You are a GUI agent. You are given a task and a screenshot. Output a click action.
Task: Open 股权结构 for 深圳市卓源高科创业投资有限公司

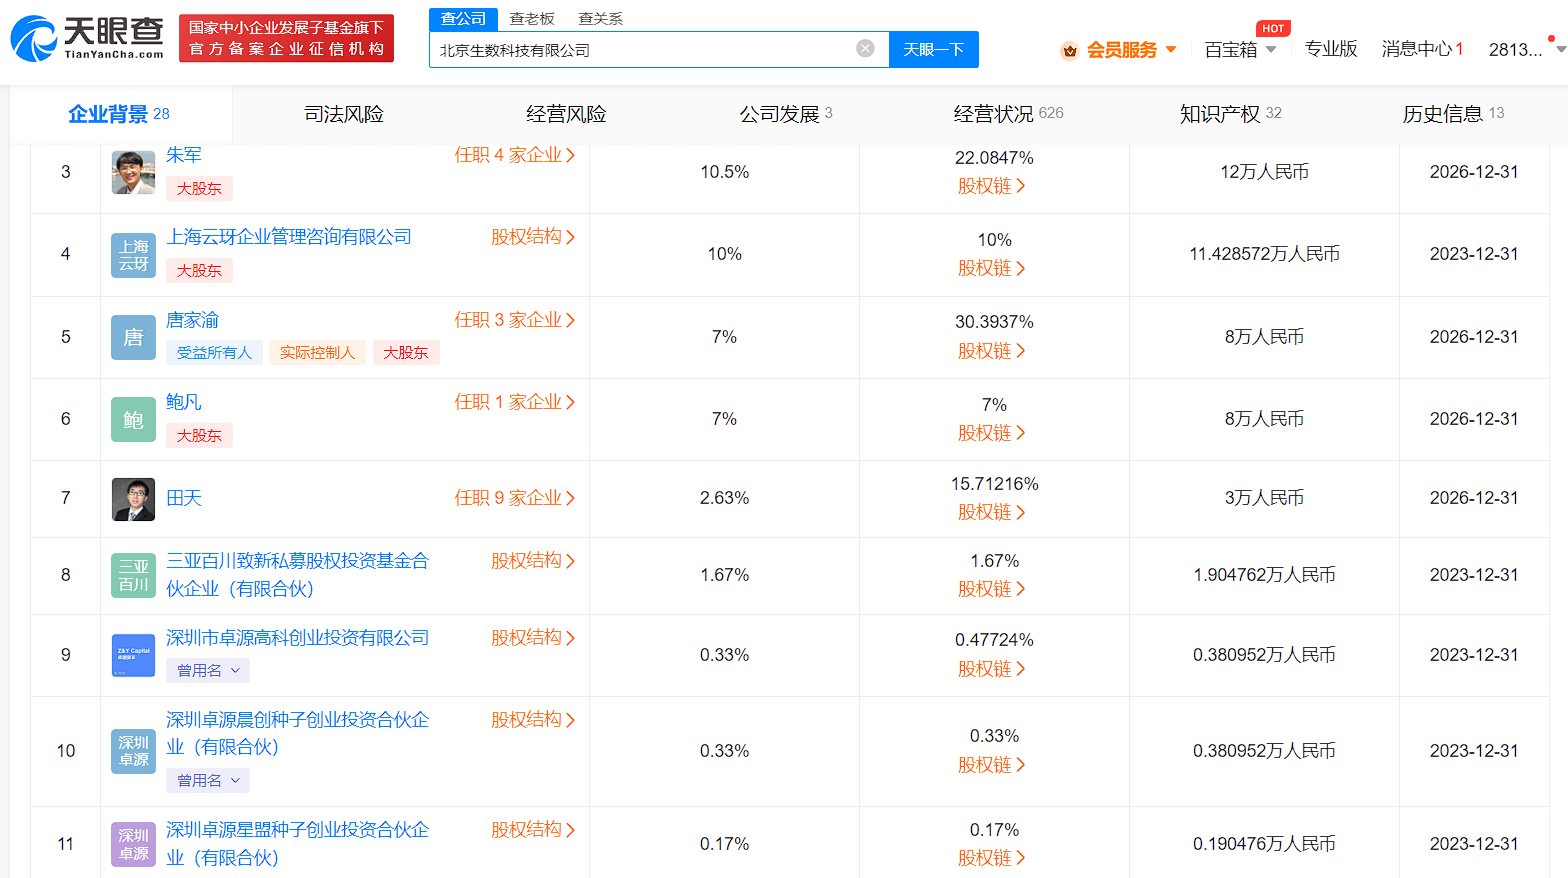click(x=533, y=638)
